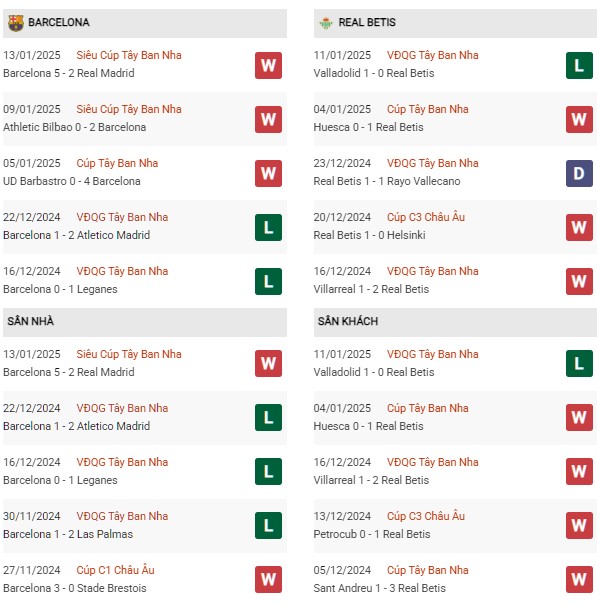Click the W badge for Barcelona 3-0 Stade Brestois
The width and height of the screenshot is (597, 605).
click(268, 579)
